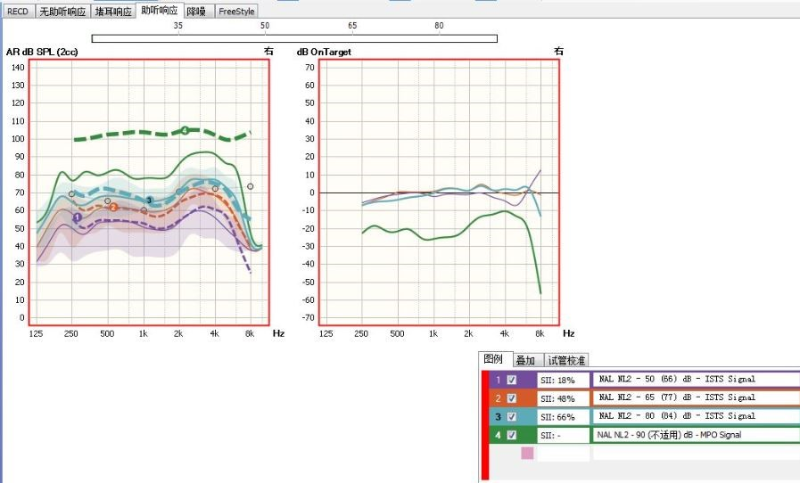
Task: Uncheck curve 1 purple checkbox
Action: [512, 380]
